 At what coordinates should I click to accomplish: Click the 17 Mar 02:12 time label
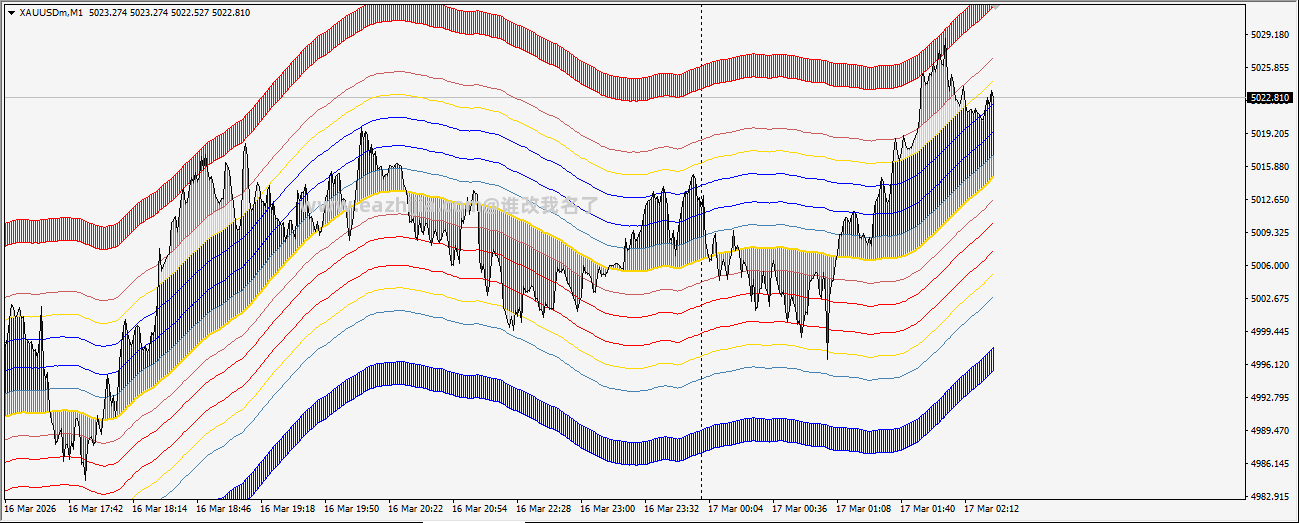click(x=992, y=509)
